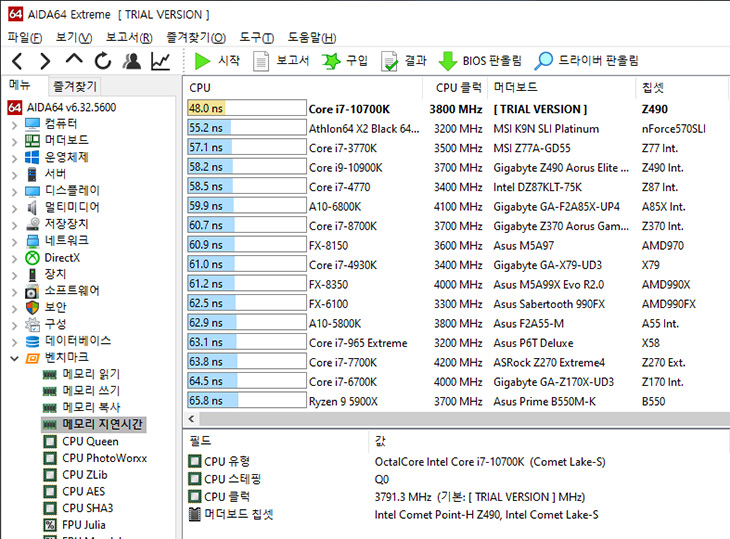The width and height of the screenshot is (730, 539).
Task: Click the forward navigation arrow
Action: pos(45,61)
